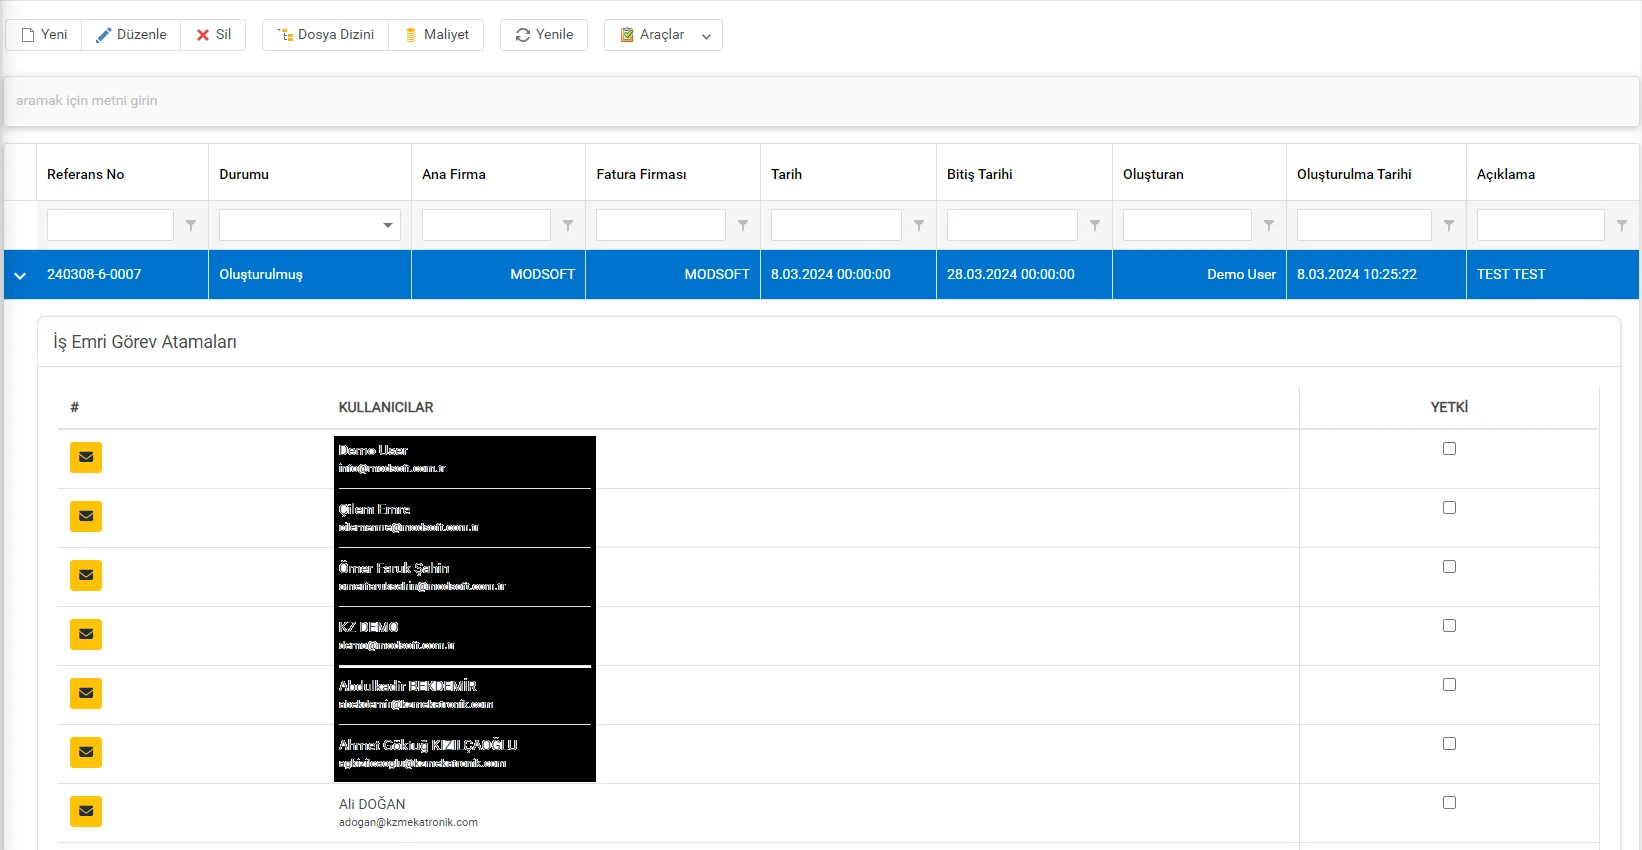Click filter icon for Referans No column
The height and width of the screenshot is (850, 1642).
[191, 226]
